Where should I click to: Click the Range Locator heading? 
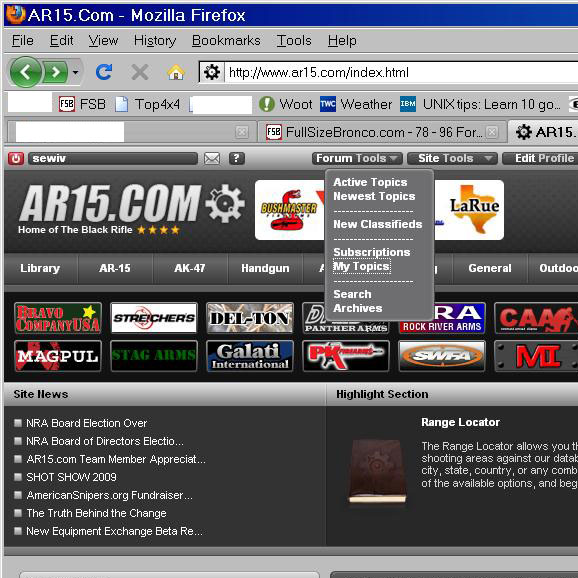pos(460,422)
